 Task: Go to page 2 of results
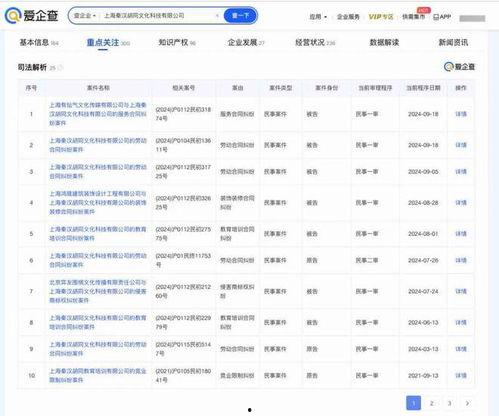pyautogui.click(x=431, y=403)
